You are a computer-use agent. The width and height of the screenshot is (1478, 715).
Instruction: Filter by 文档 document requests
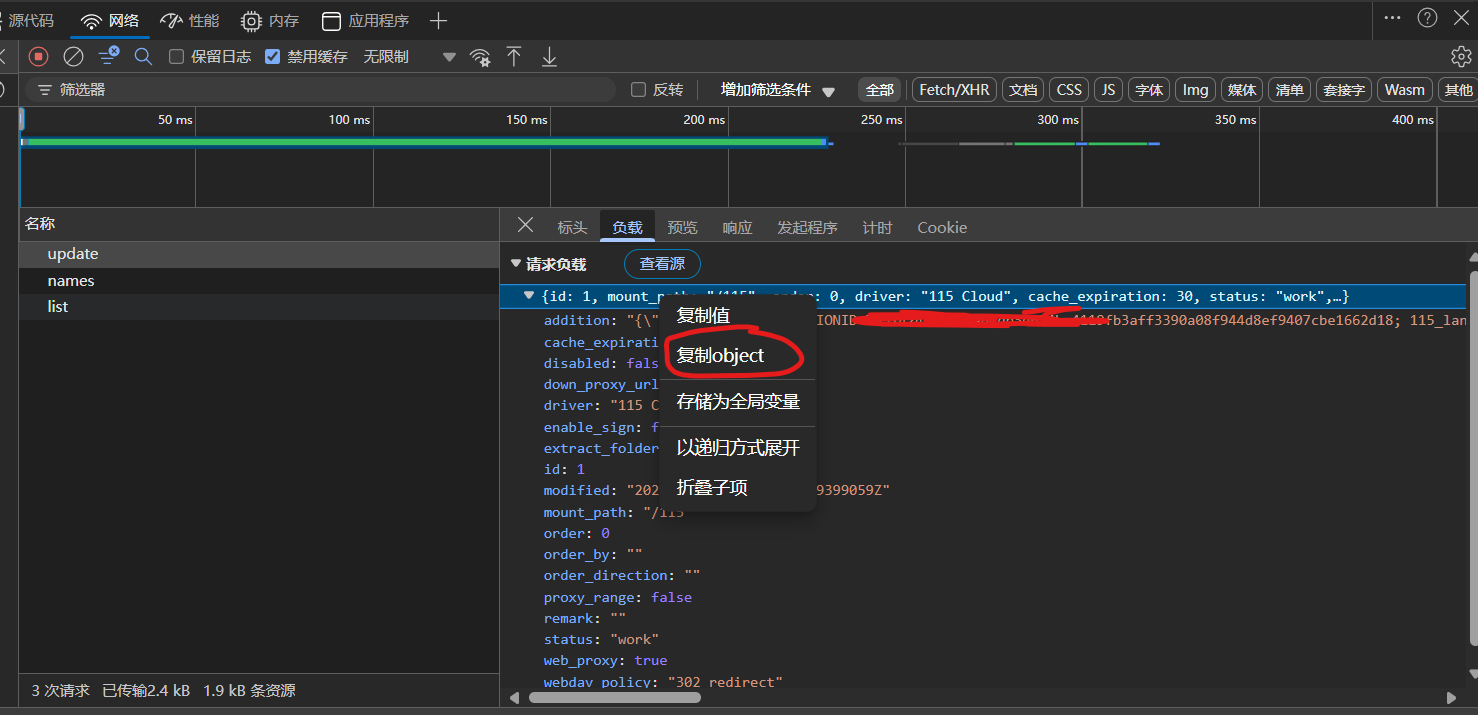coord(1023,90)
